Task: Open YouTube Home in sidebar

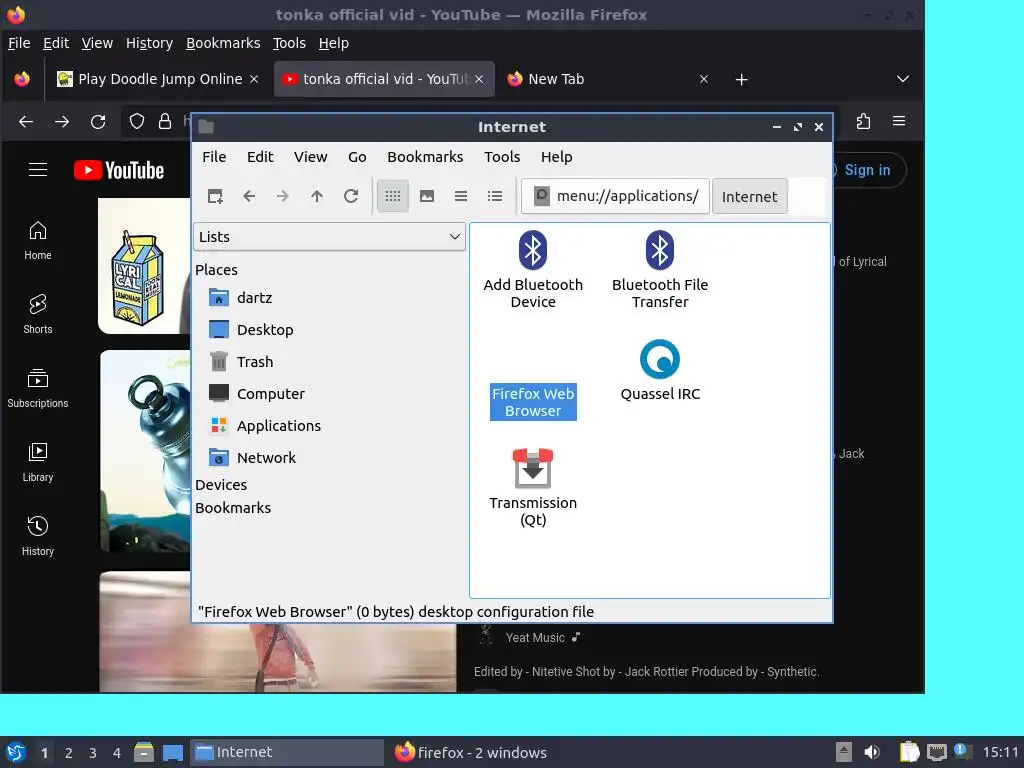Action: pyautogui.click(x=38, y=240)
